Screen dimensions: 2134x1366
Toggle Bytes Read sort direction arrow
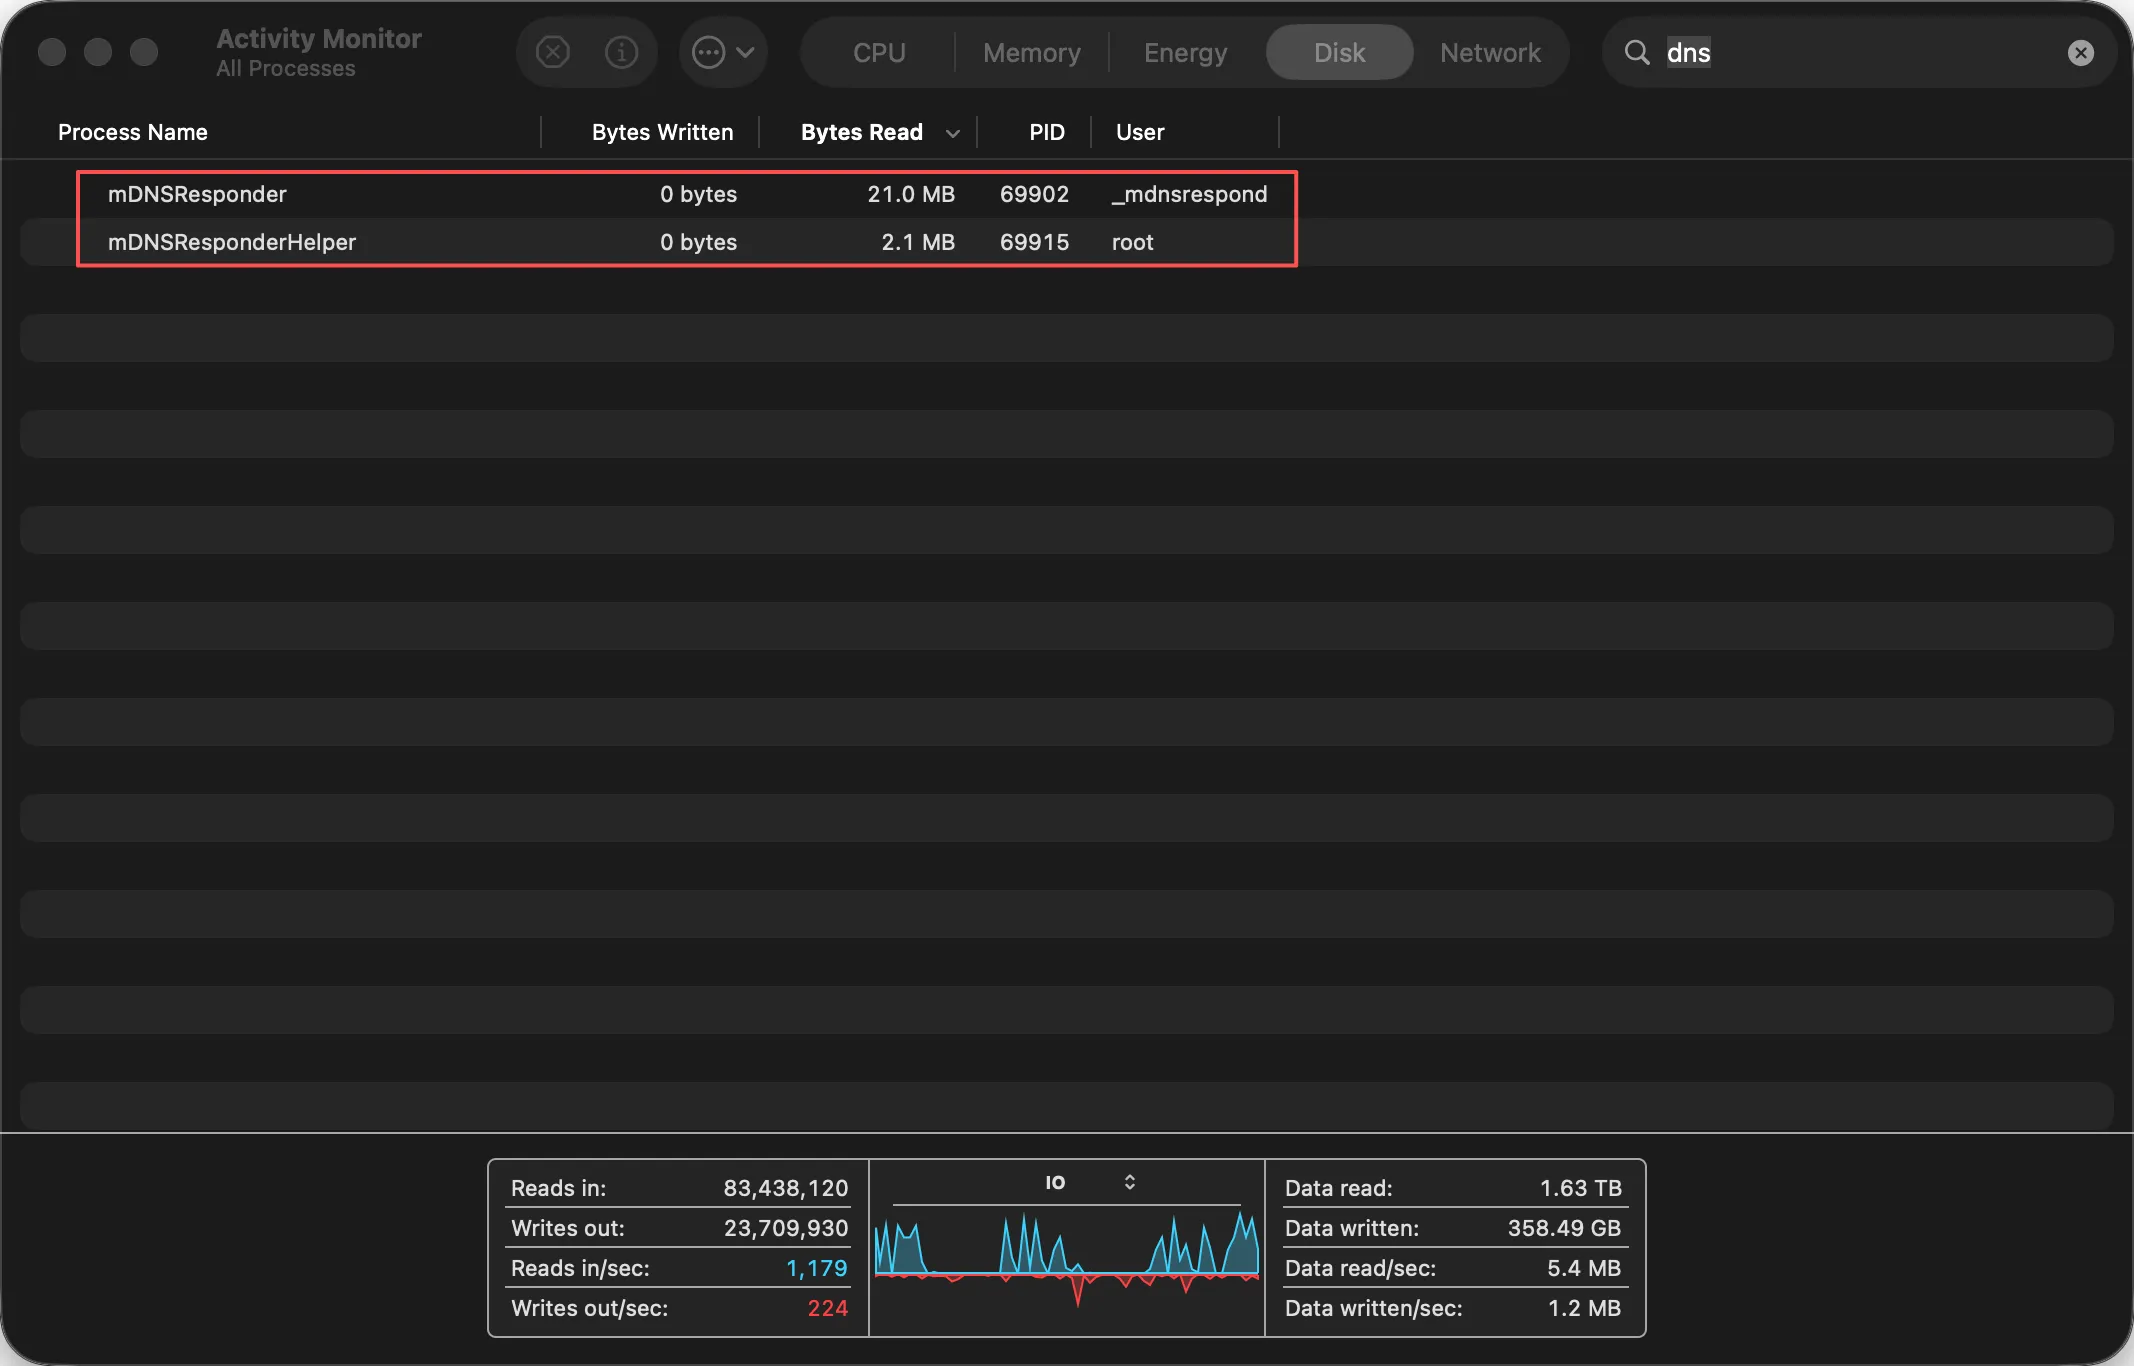click(953, 133)
